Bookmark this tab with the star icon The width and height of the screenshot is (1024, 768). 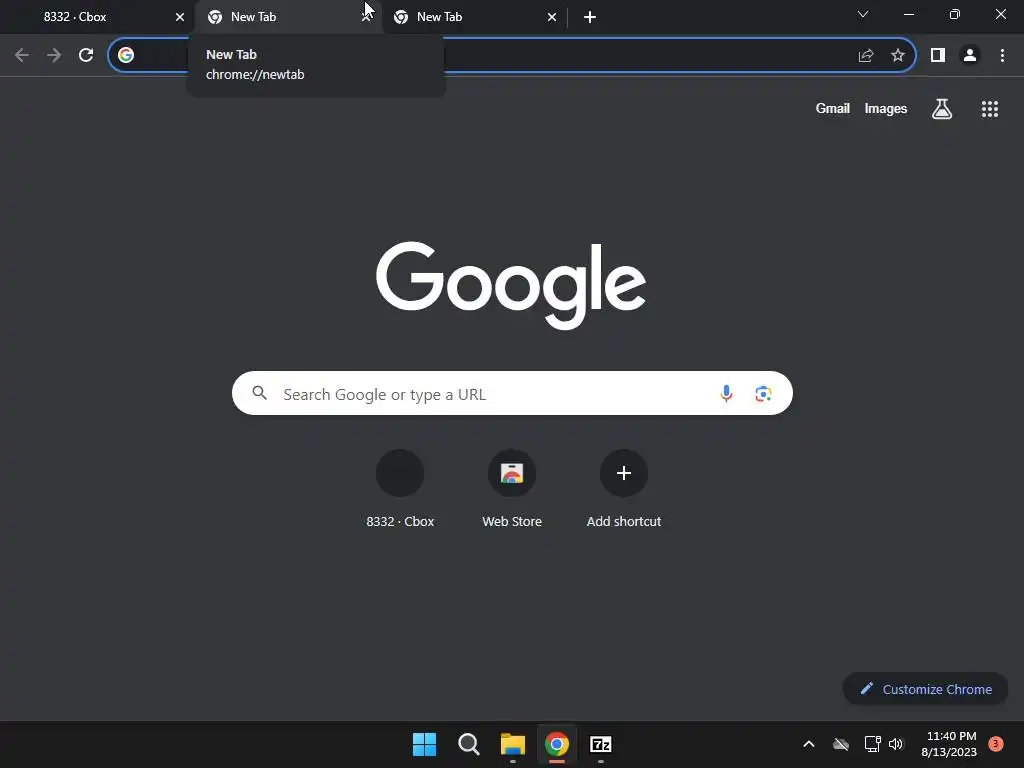click(898, 56)
